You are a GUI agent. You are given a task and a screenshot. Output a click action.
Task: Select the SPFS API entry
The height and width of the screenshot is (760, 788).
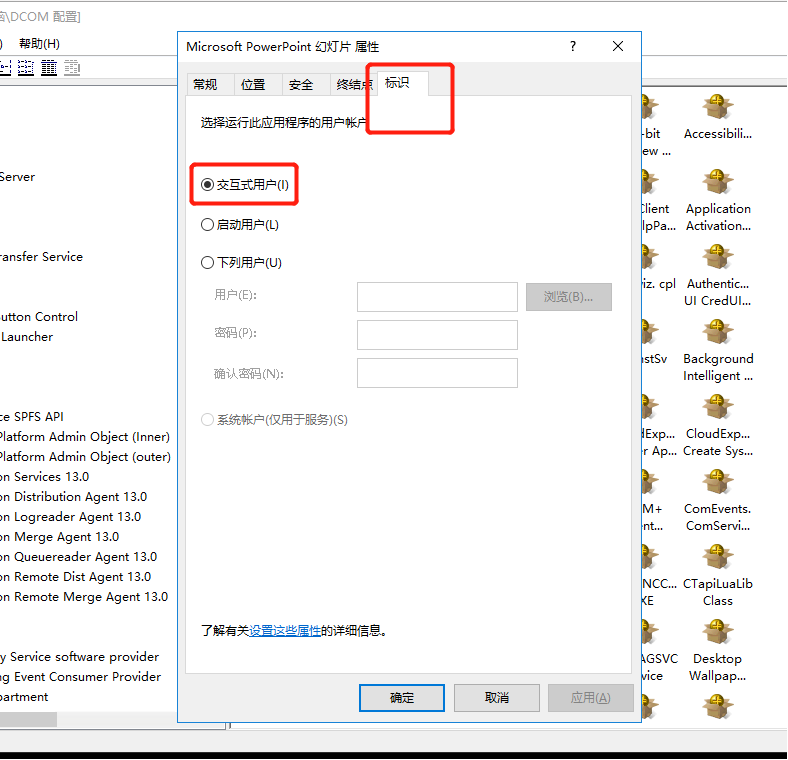click(32, 417)
